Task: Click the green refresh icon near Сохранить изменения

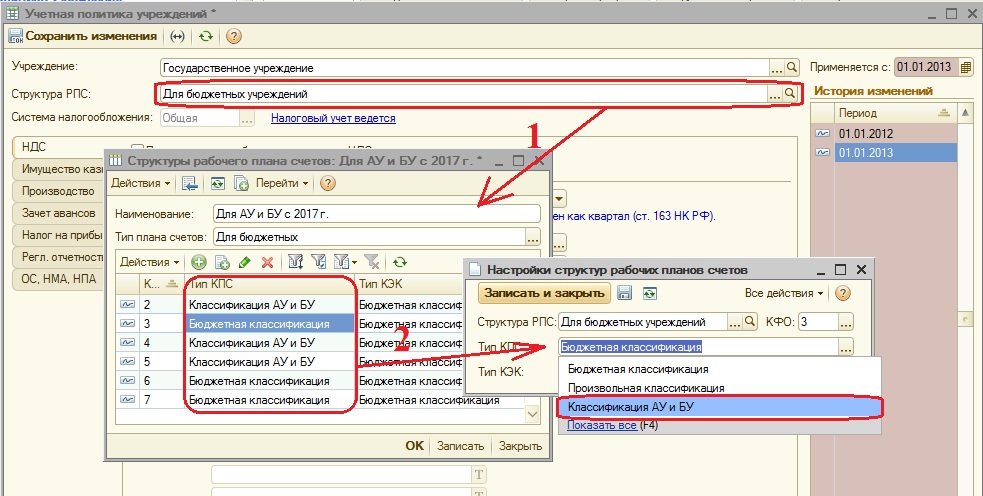Action: [206, 36]
